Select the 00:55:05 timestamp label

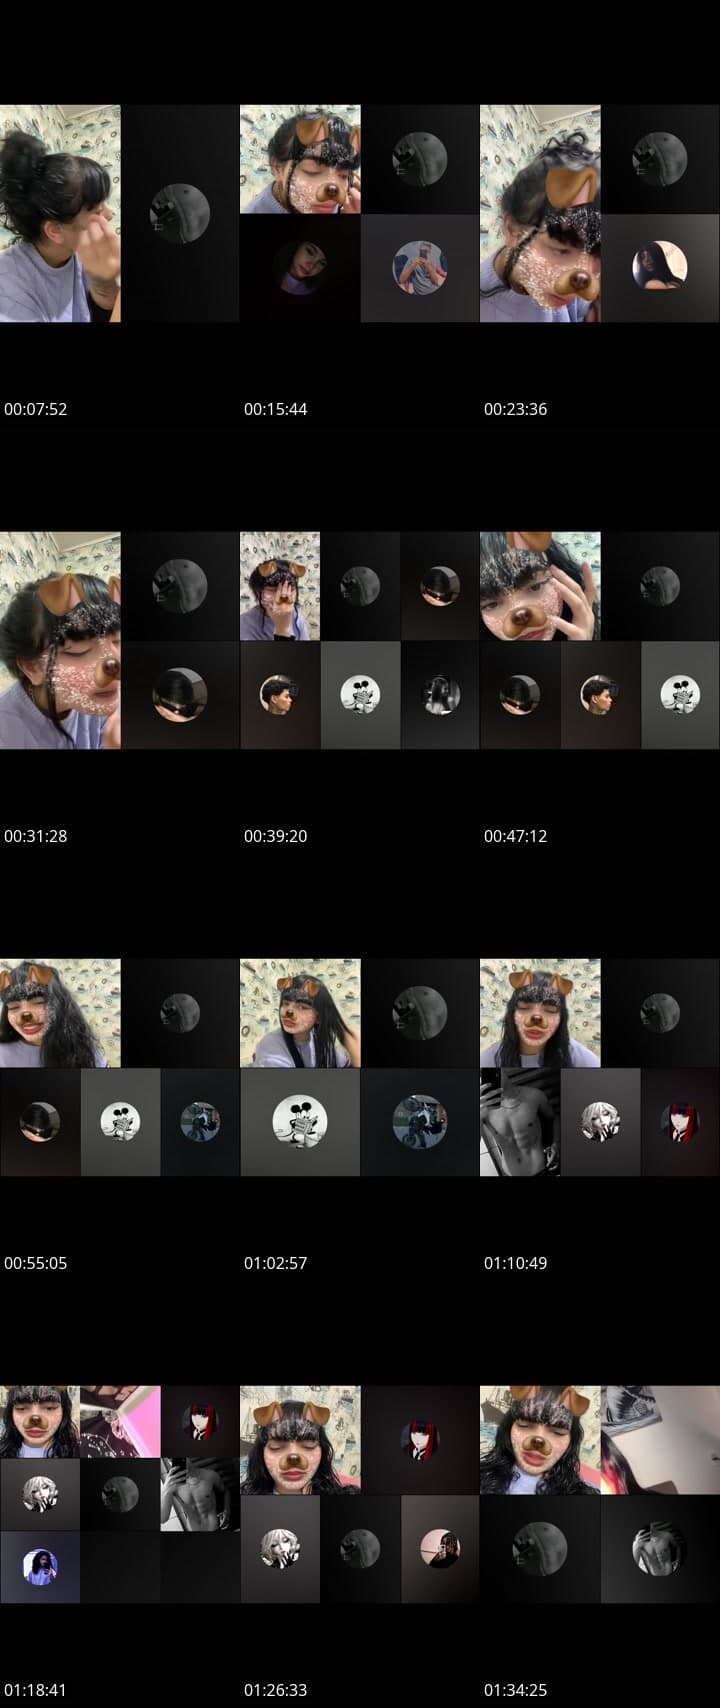(35, 1263)
